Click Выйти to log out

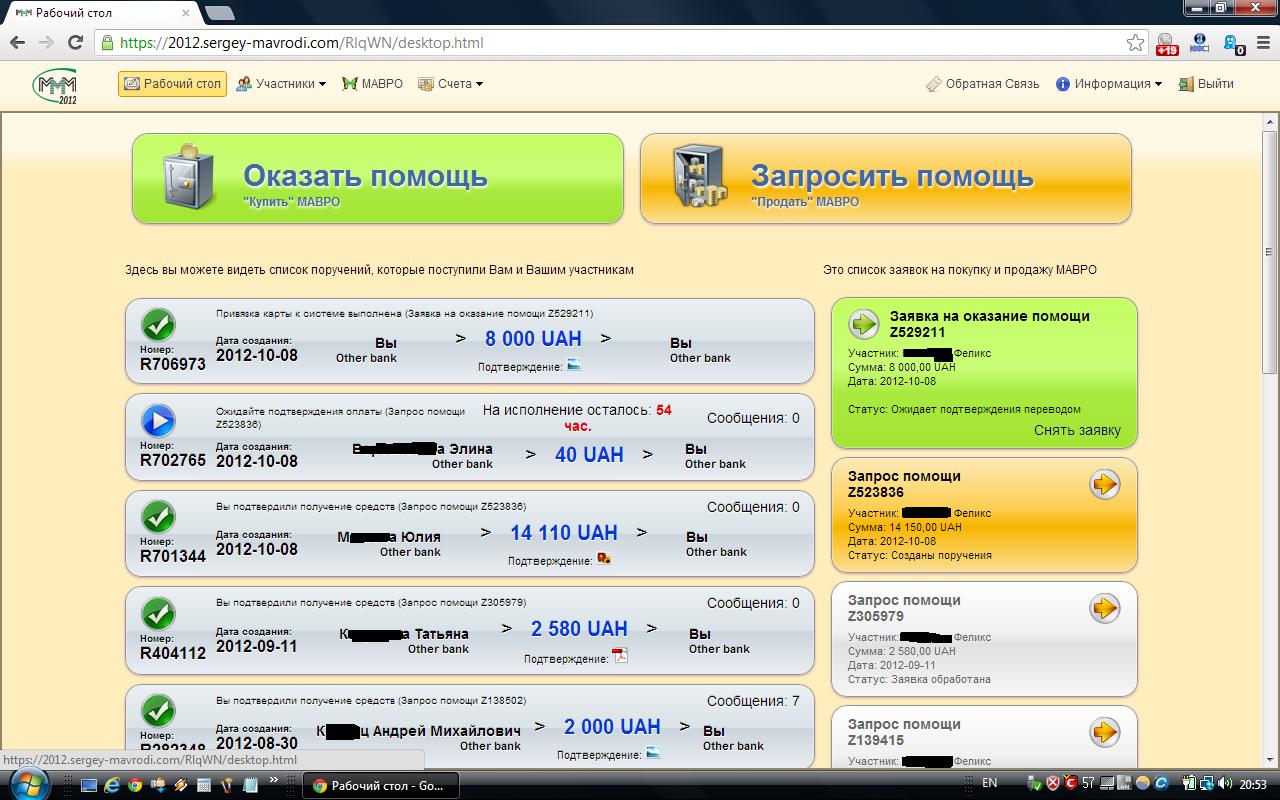pyautogui.click(x=1206, y=84)
